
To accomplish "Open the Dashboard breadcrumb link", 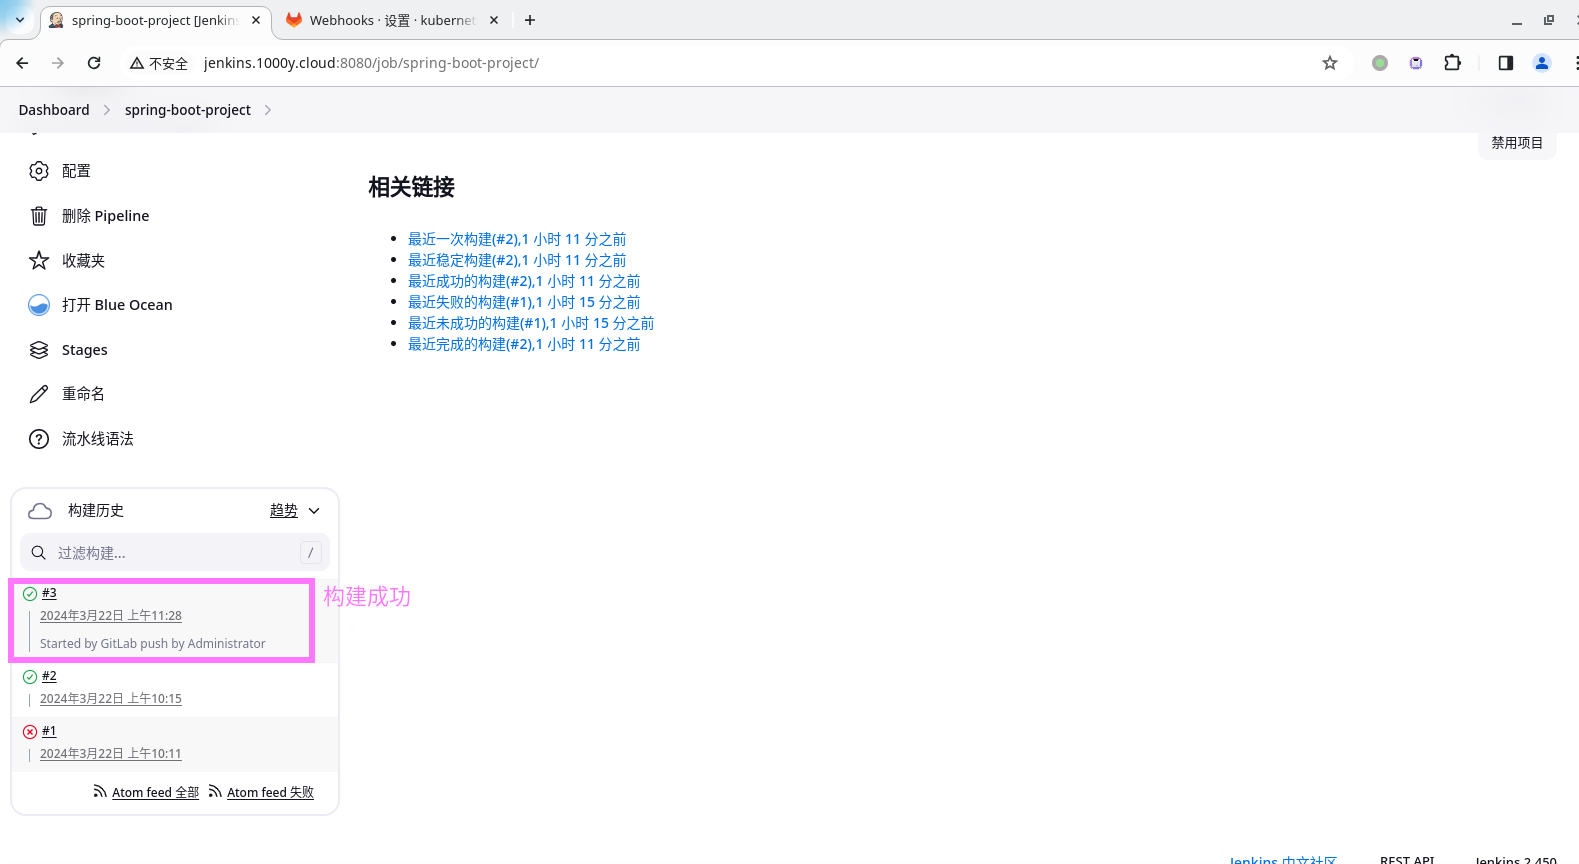I will (54, 110).
